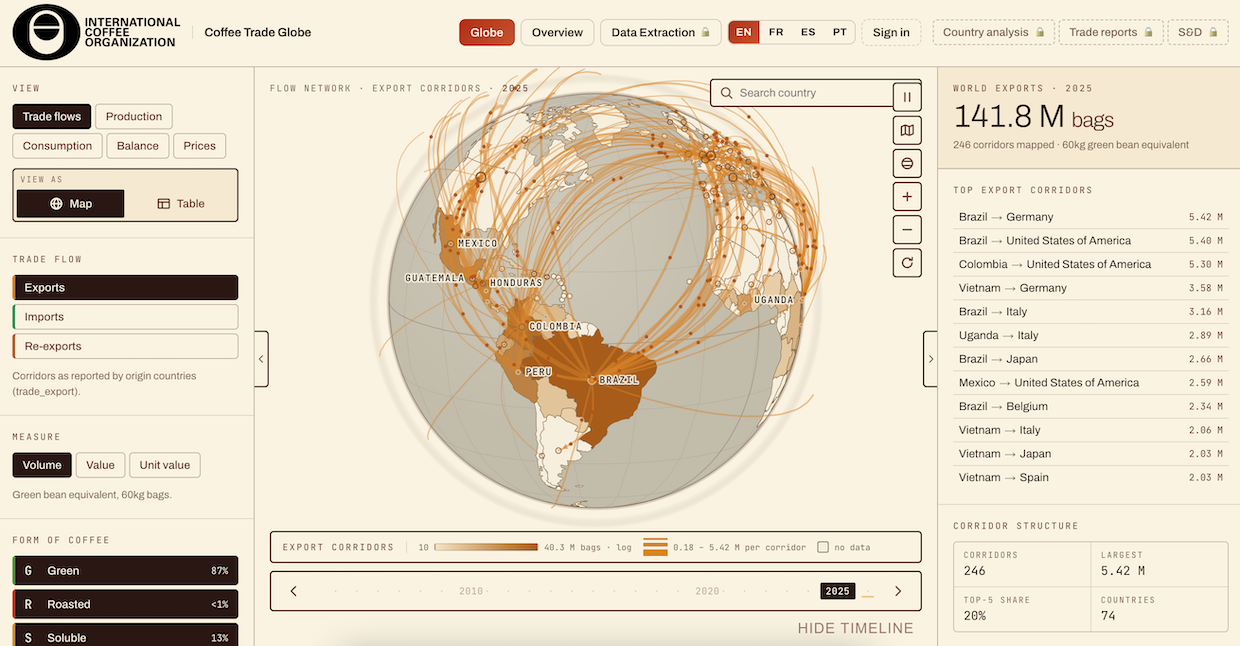This screenshot has height=646, width=1240.
Task: Select Mexico → United States of America corridor
Action: tap(1092, 383)
